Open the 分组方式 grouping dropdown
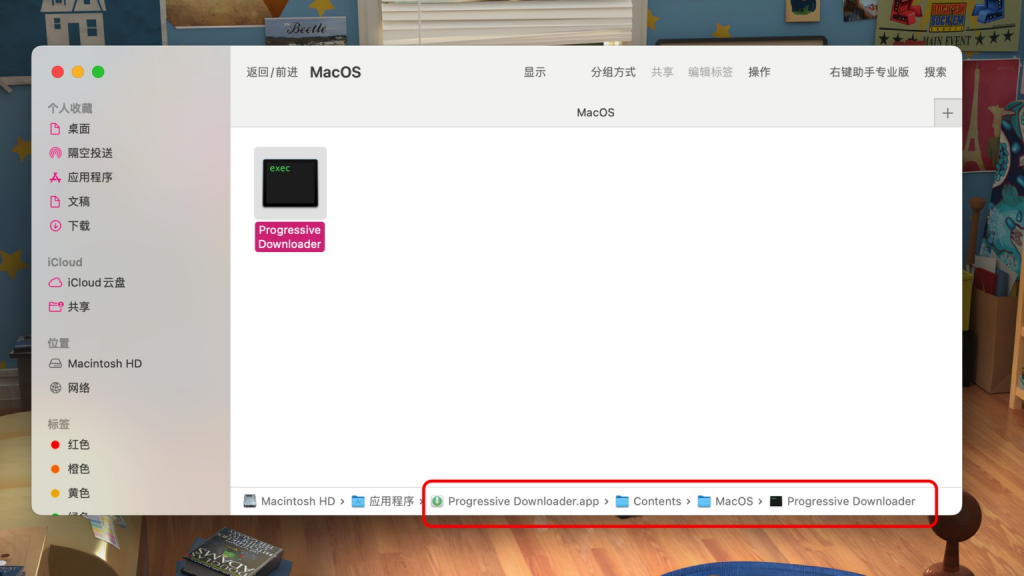This screenshot has height=576, width=1024. point(613,72)
